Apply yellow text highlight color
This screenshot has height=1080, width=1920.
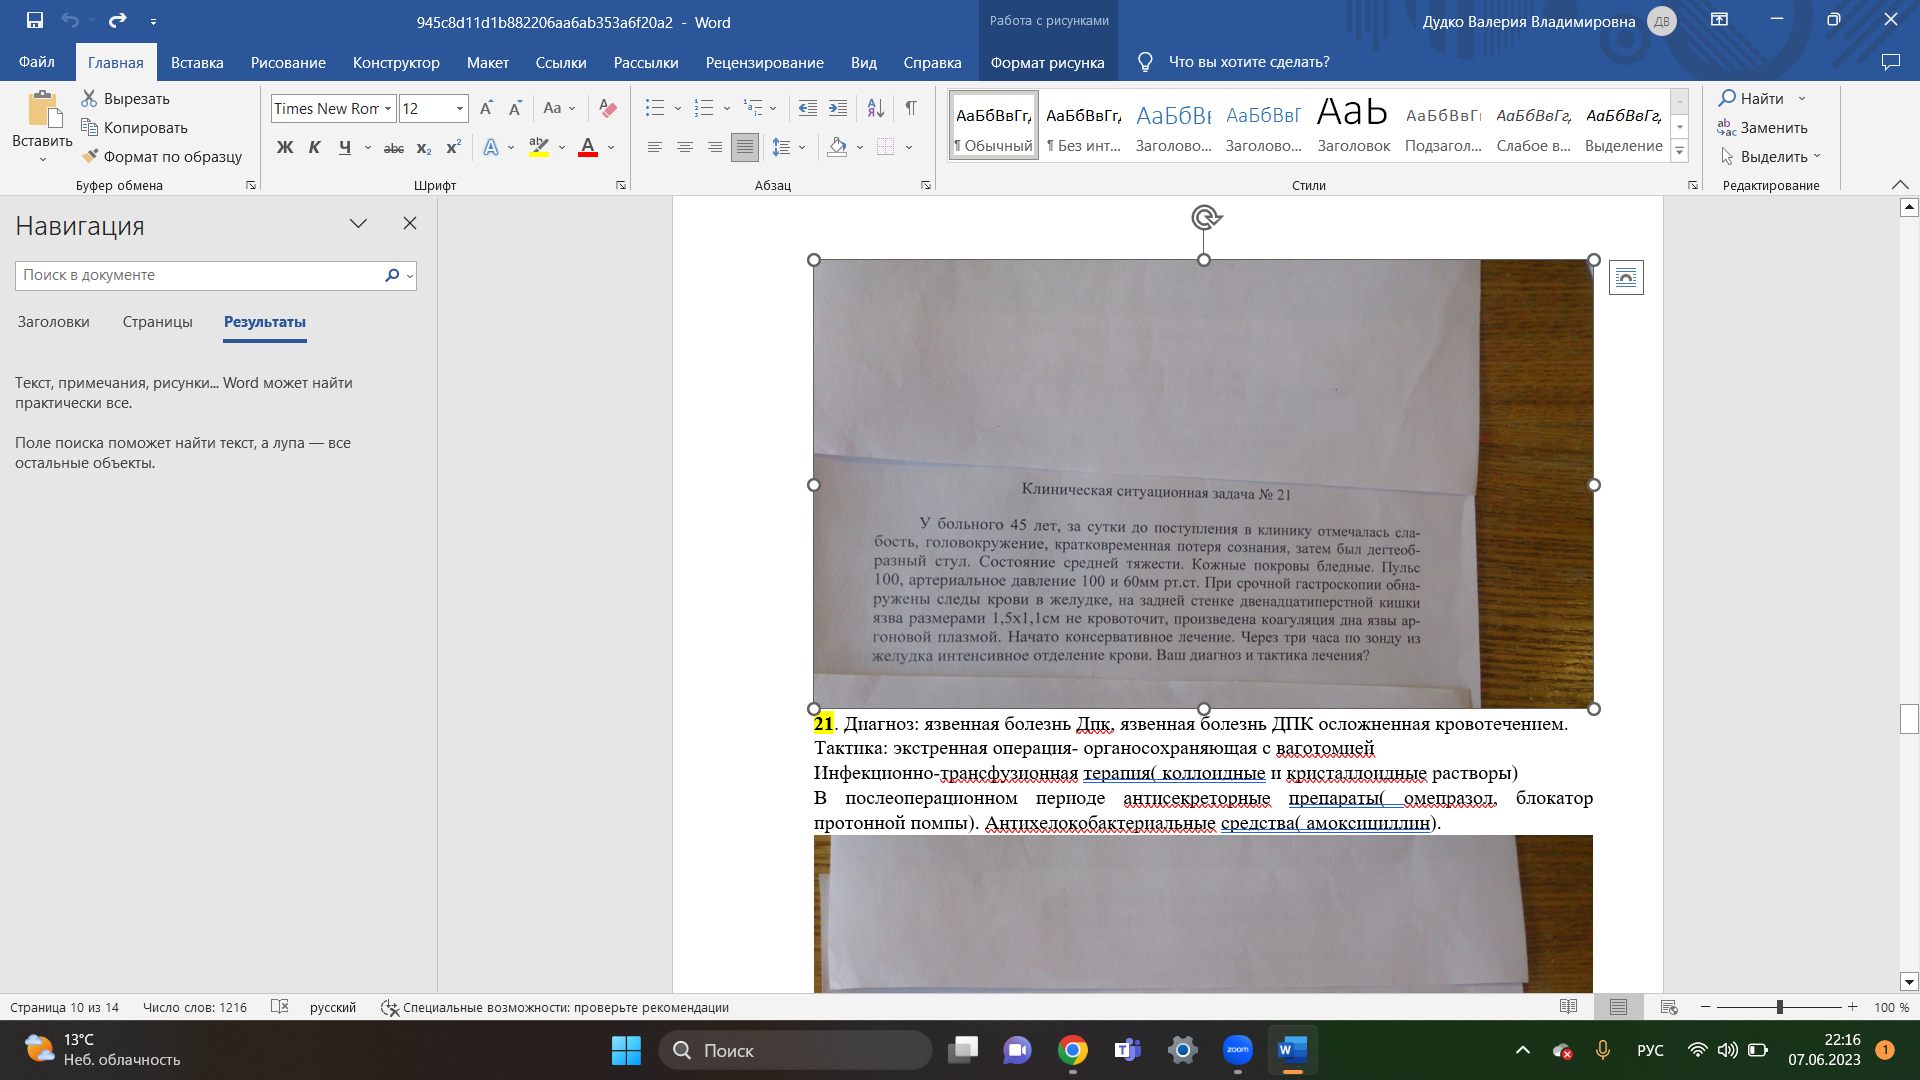point(539,147)
